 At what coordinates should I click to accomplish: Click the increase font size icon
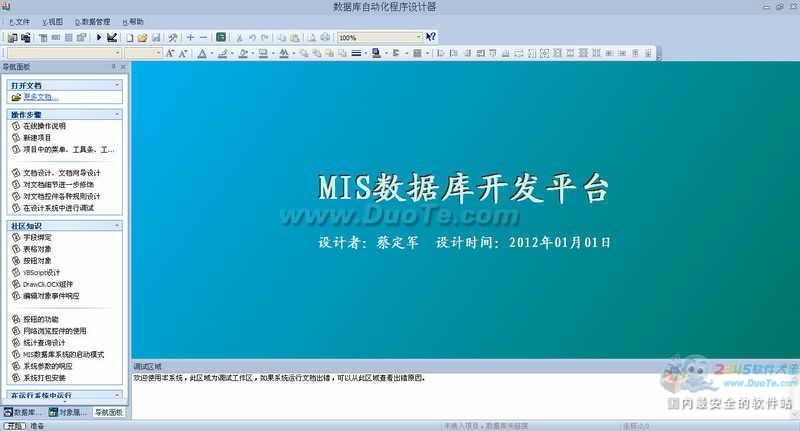(x=167, y=53)
